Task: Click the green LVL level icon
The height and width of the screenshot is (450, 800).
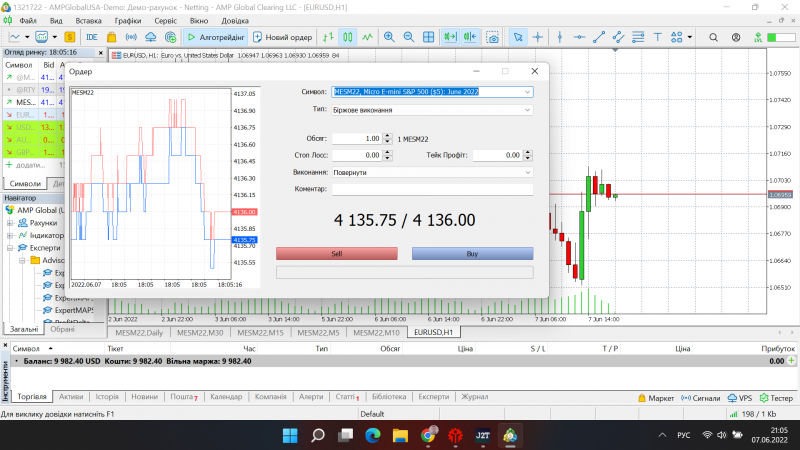Action: point(758,37)
